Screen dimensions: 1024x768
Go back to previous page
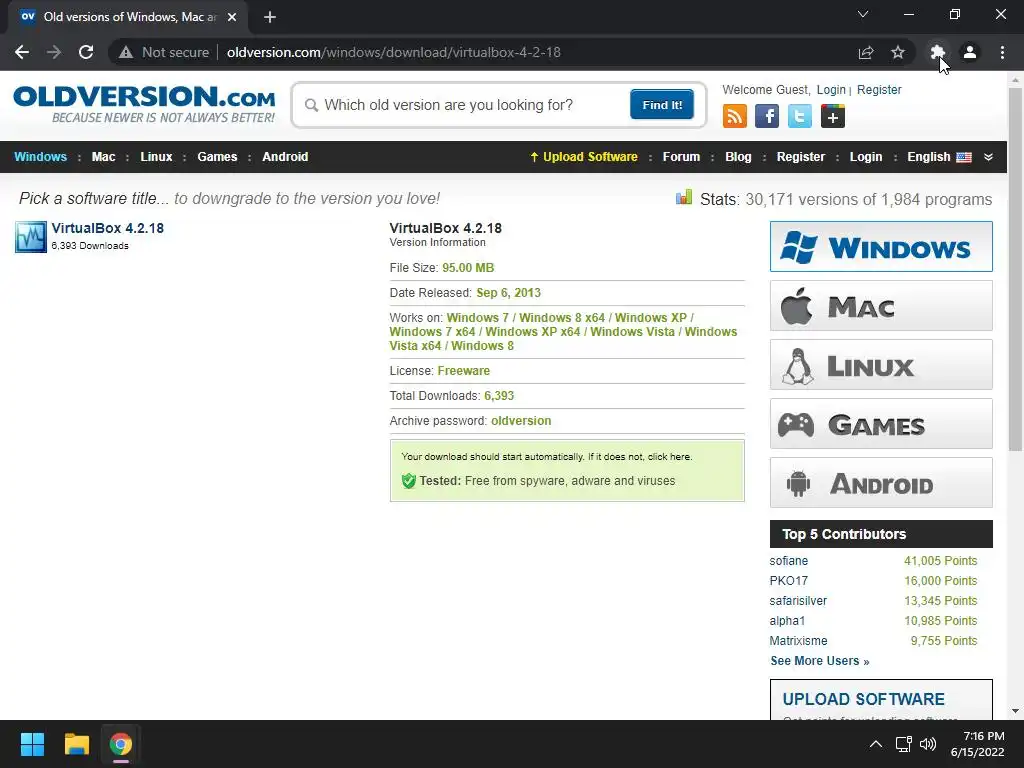point(22,52)
